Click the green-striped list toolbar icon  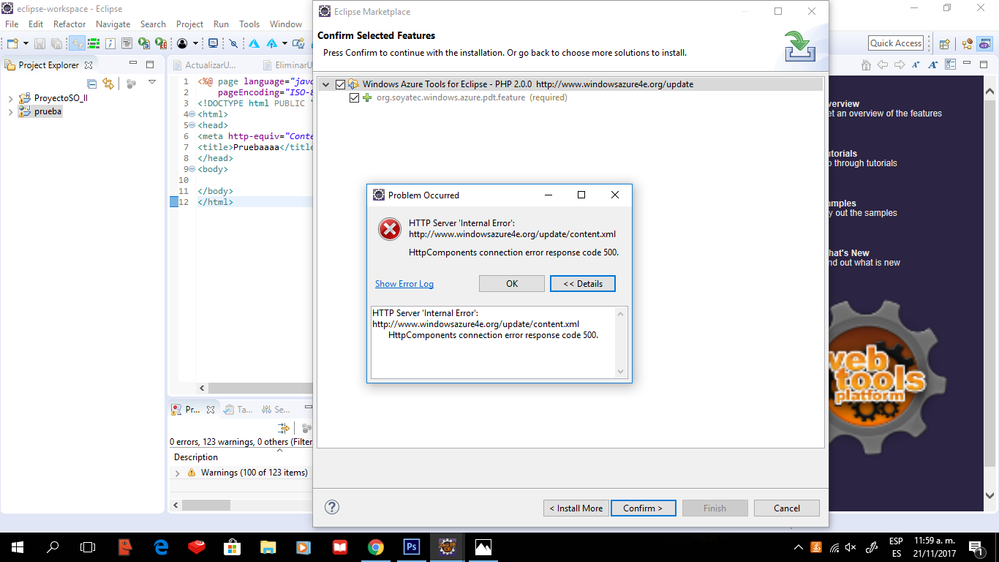tap(94, 43)
